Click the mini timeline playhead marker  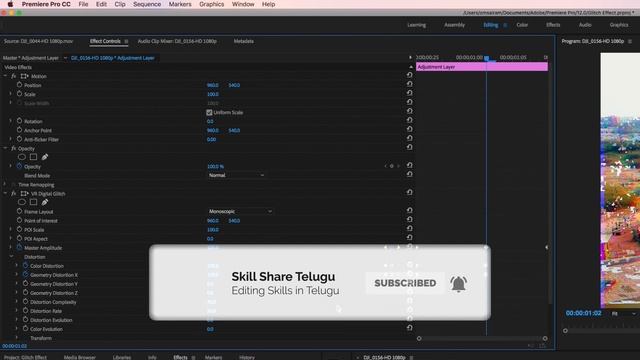click(x=487, y=58)
